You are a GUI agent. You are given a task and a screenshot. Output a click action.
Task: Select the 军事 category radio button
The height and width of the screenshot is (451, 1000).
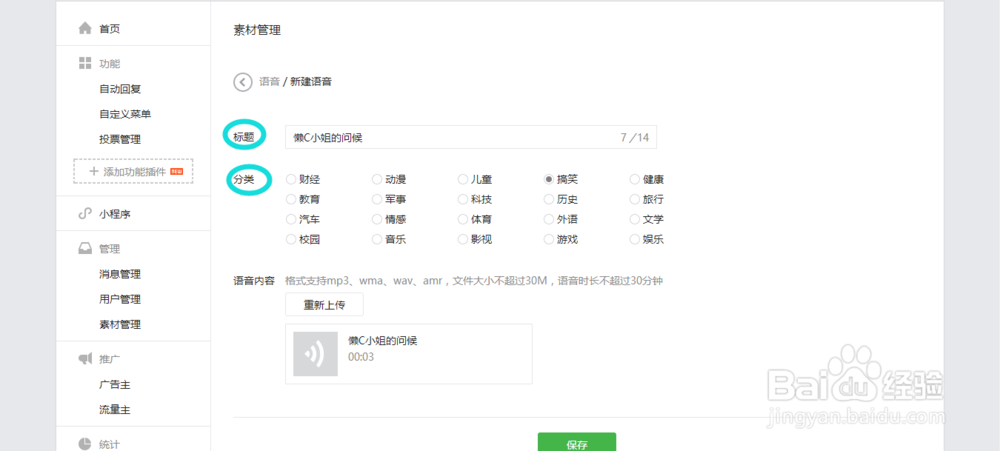(376, 200)
